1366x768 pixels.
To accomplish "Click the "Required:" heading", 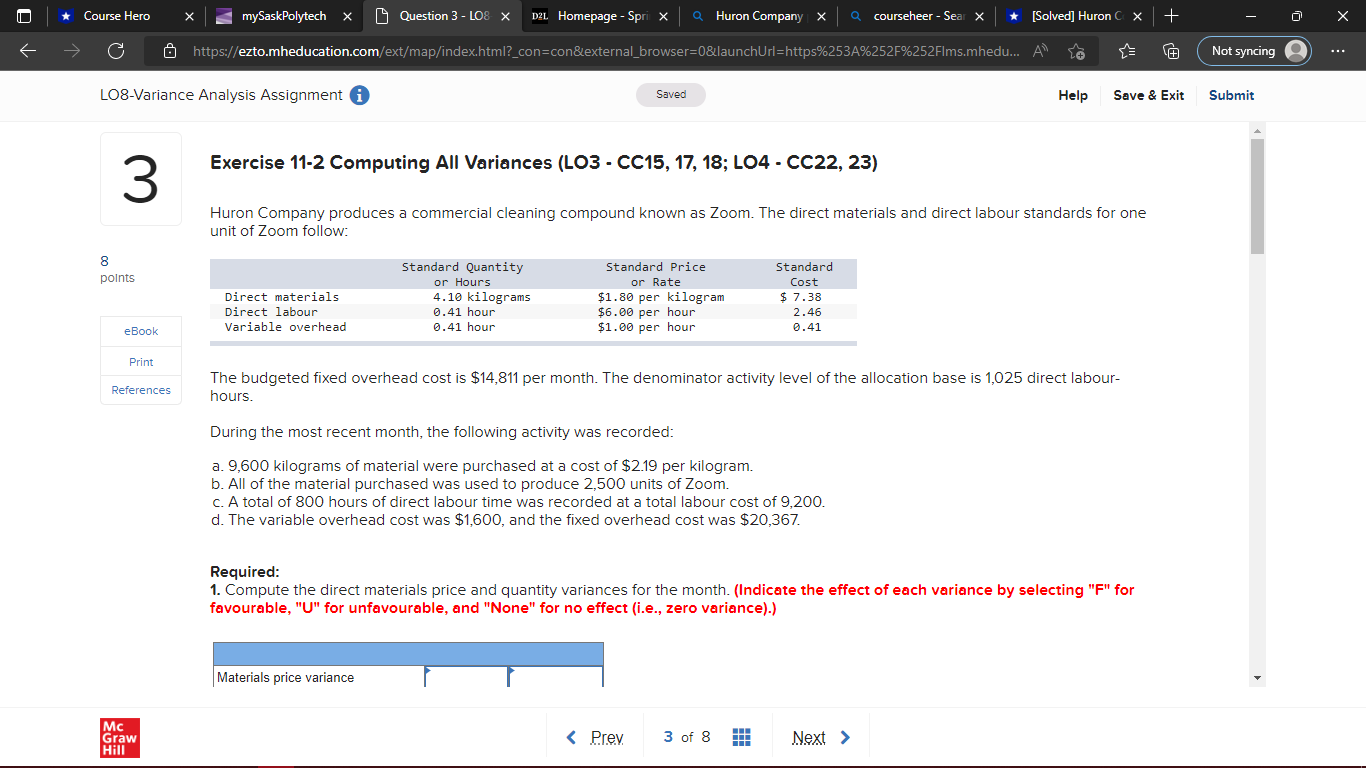I will pyautogui.click(x=245, y=572).
